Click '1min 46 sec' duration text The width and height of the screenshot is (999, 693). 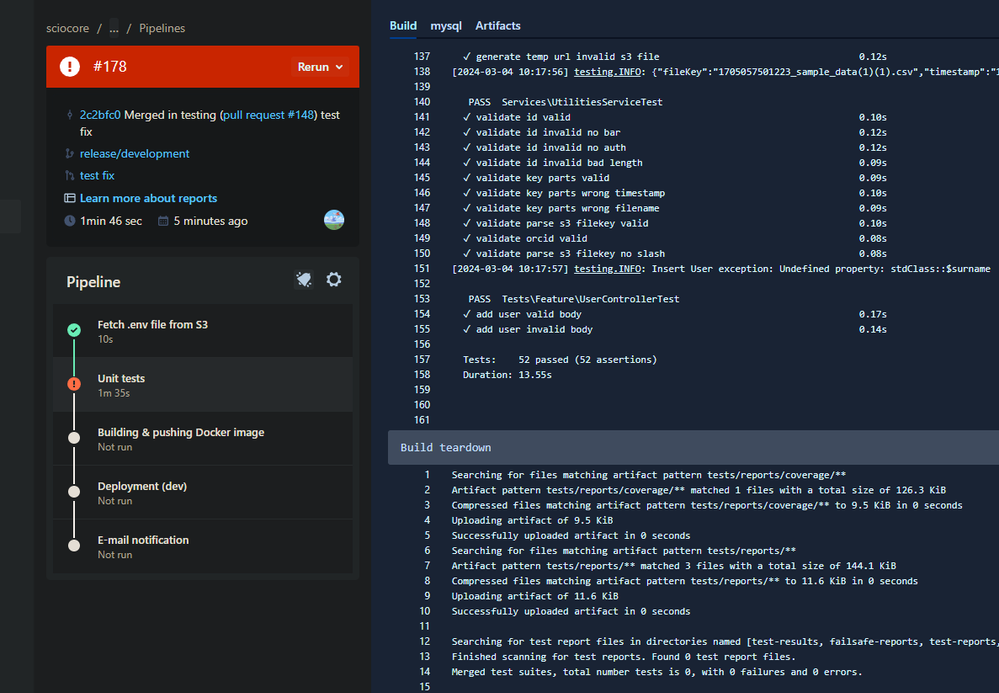coord(111,221)
